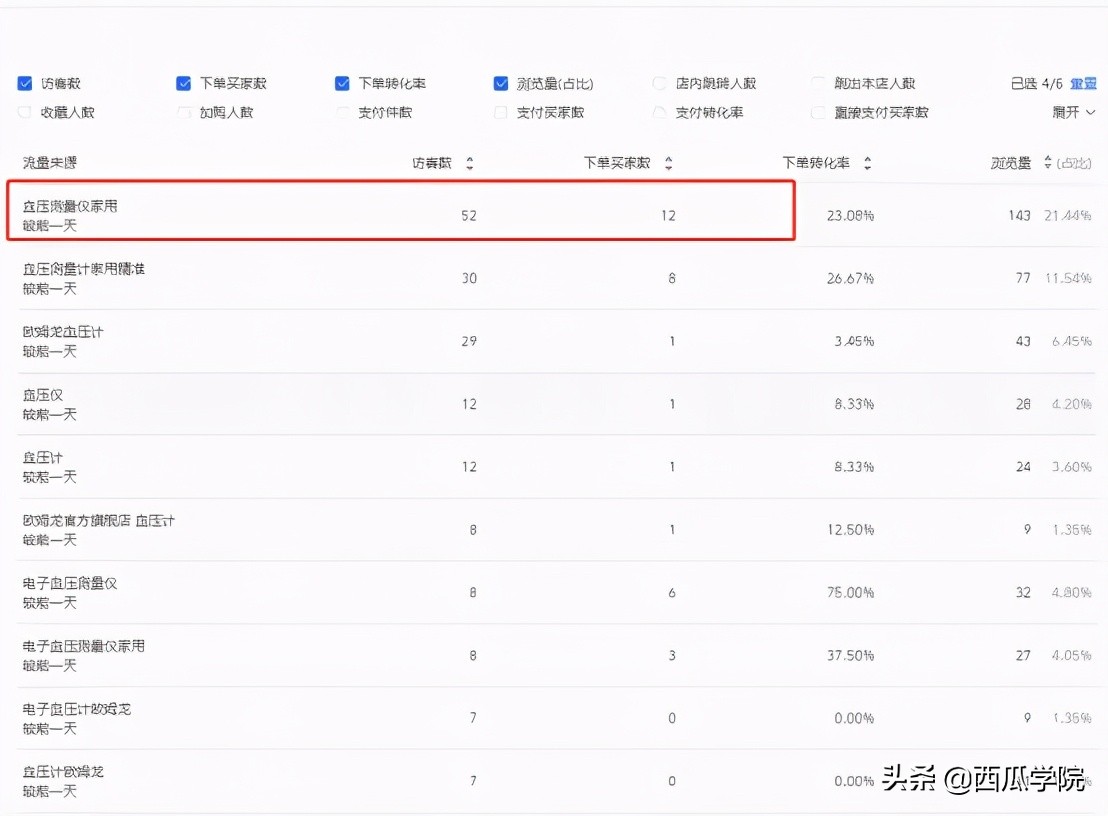Click buyers count 3 for 电子血压测量仪家用
The width and height of the screenshot is (1108, 816).
tap(672, 656)
